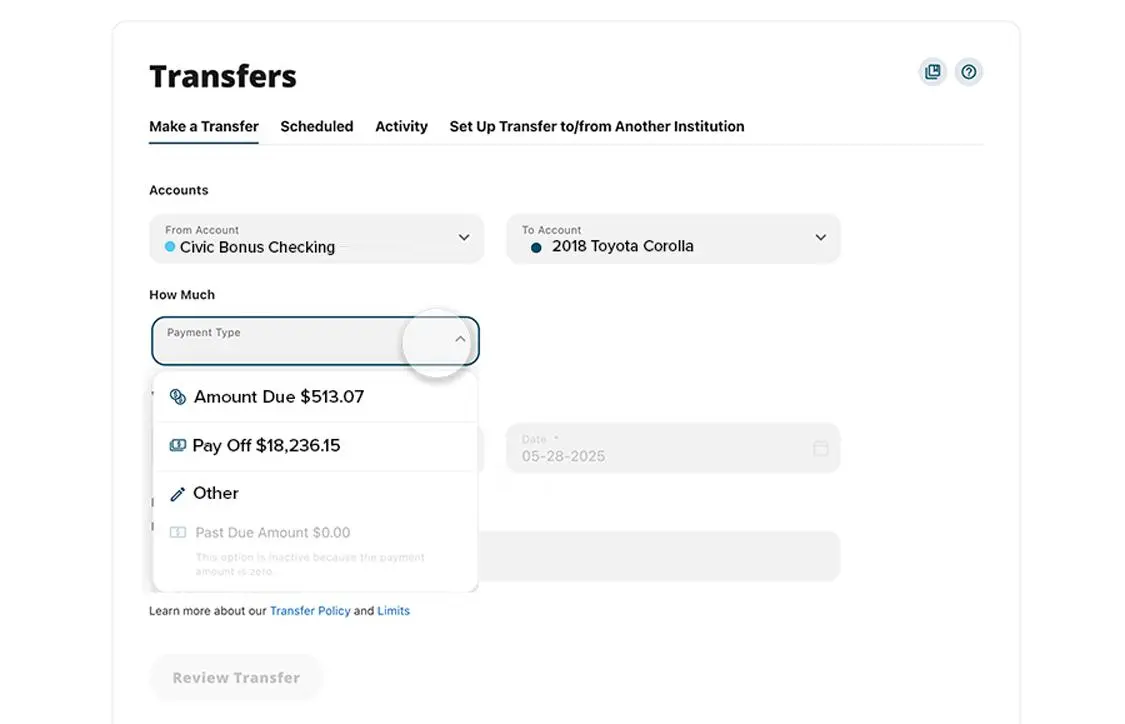Open the calendar icon in the Date field
Image resolution: width=1125 pixels, height=724 pixels.
click(x=820, y=448)
